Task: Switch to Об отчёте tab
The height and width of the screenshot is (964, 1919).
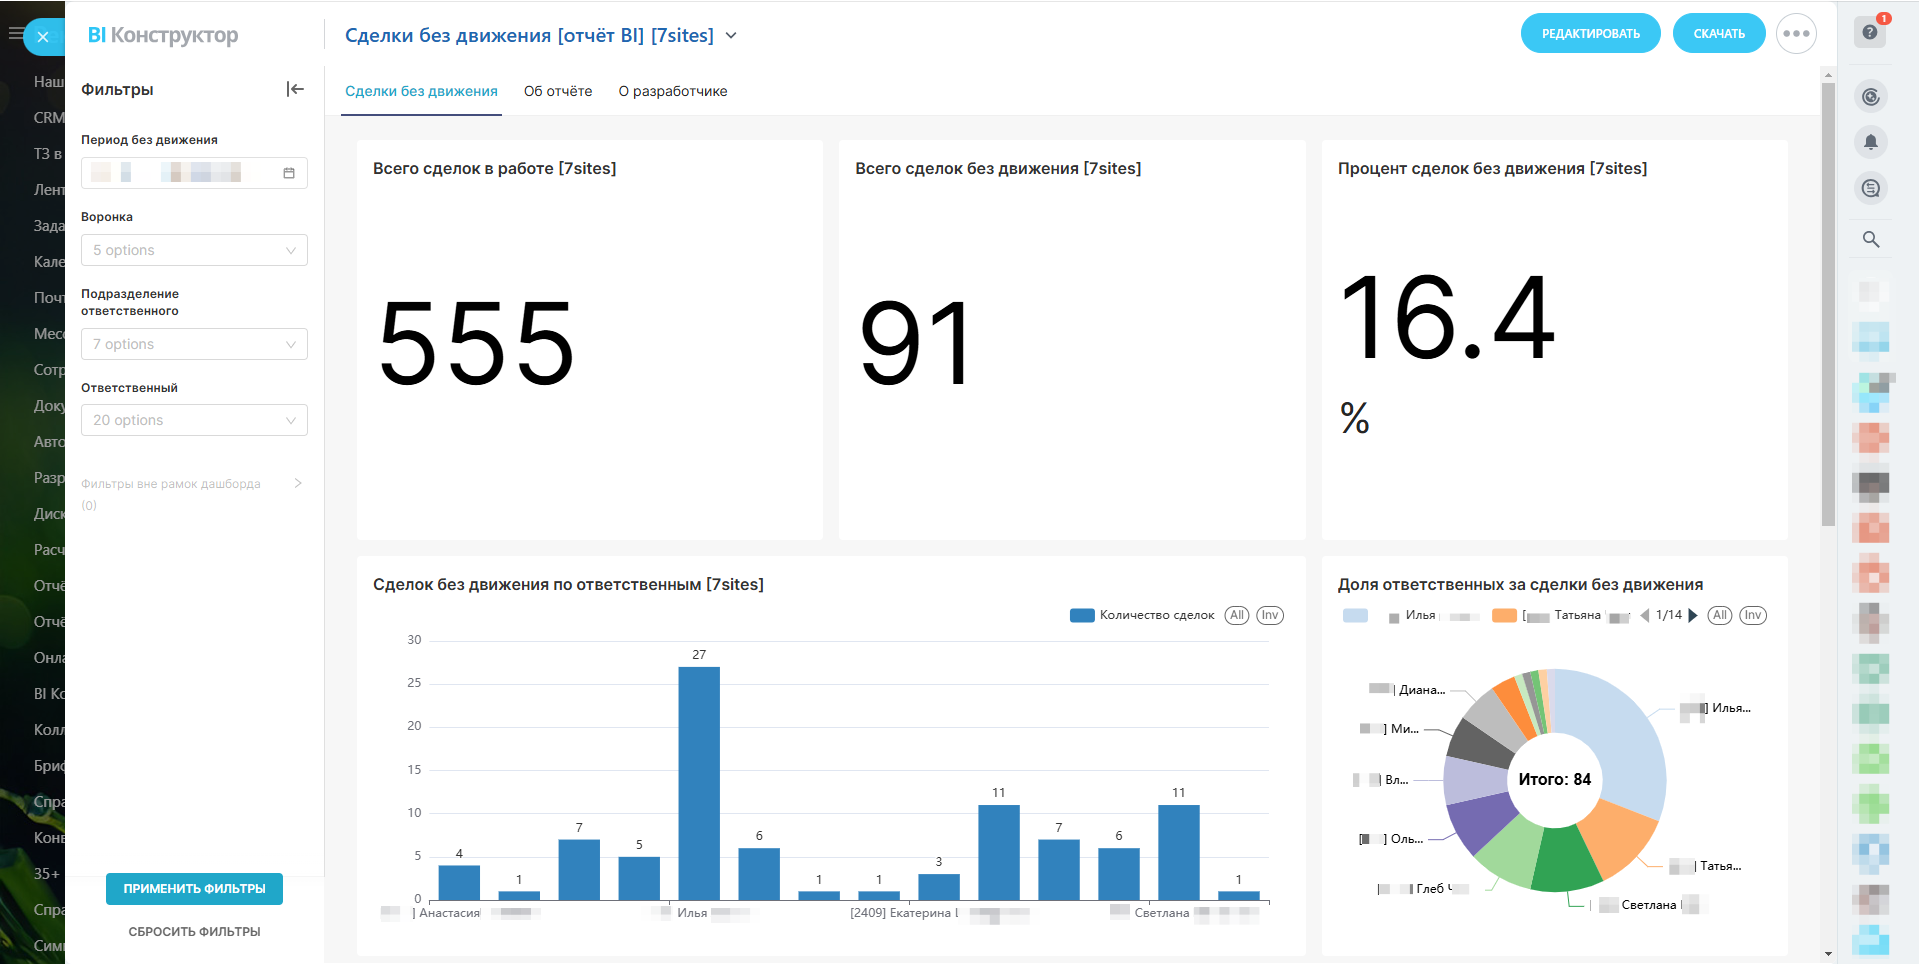Action: click(558, 91)
